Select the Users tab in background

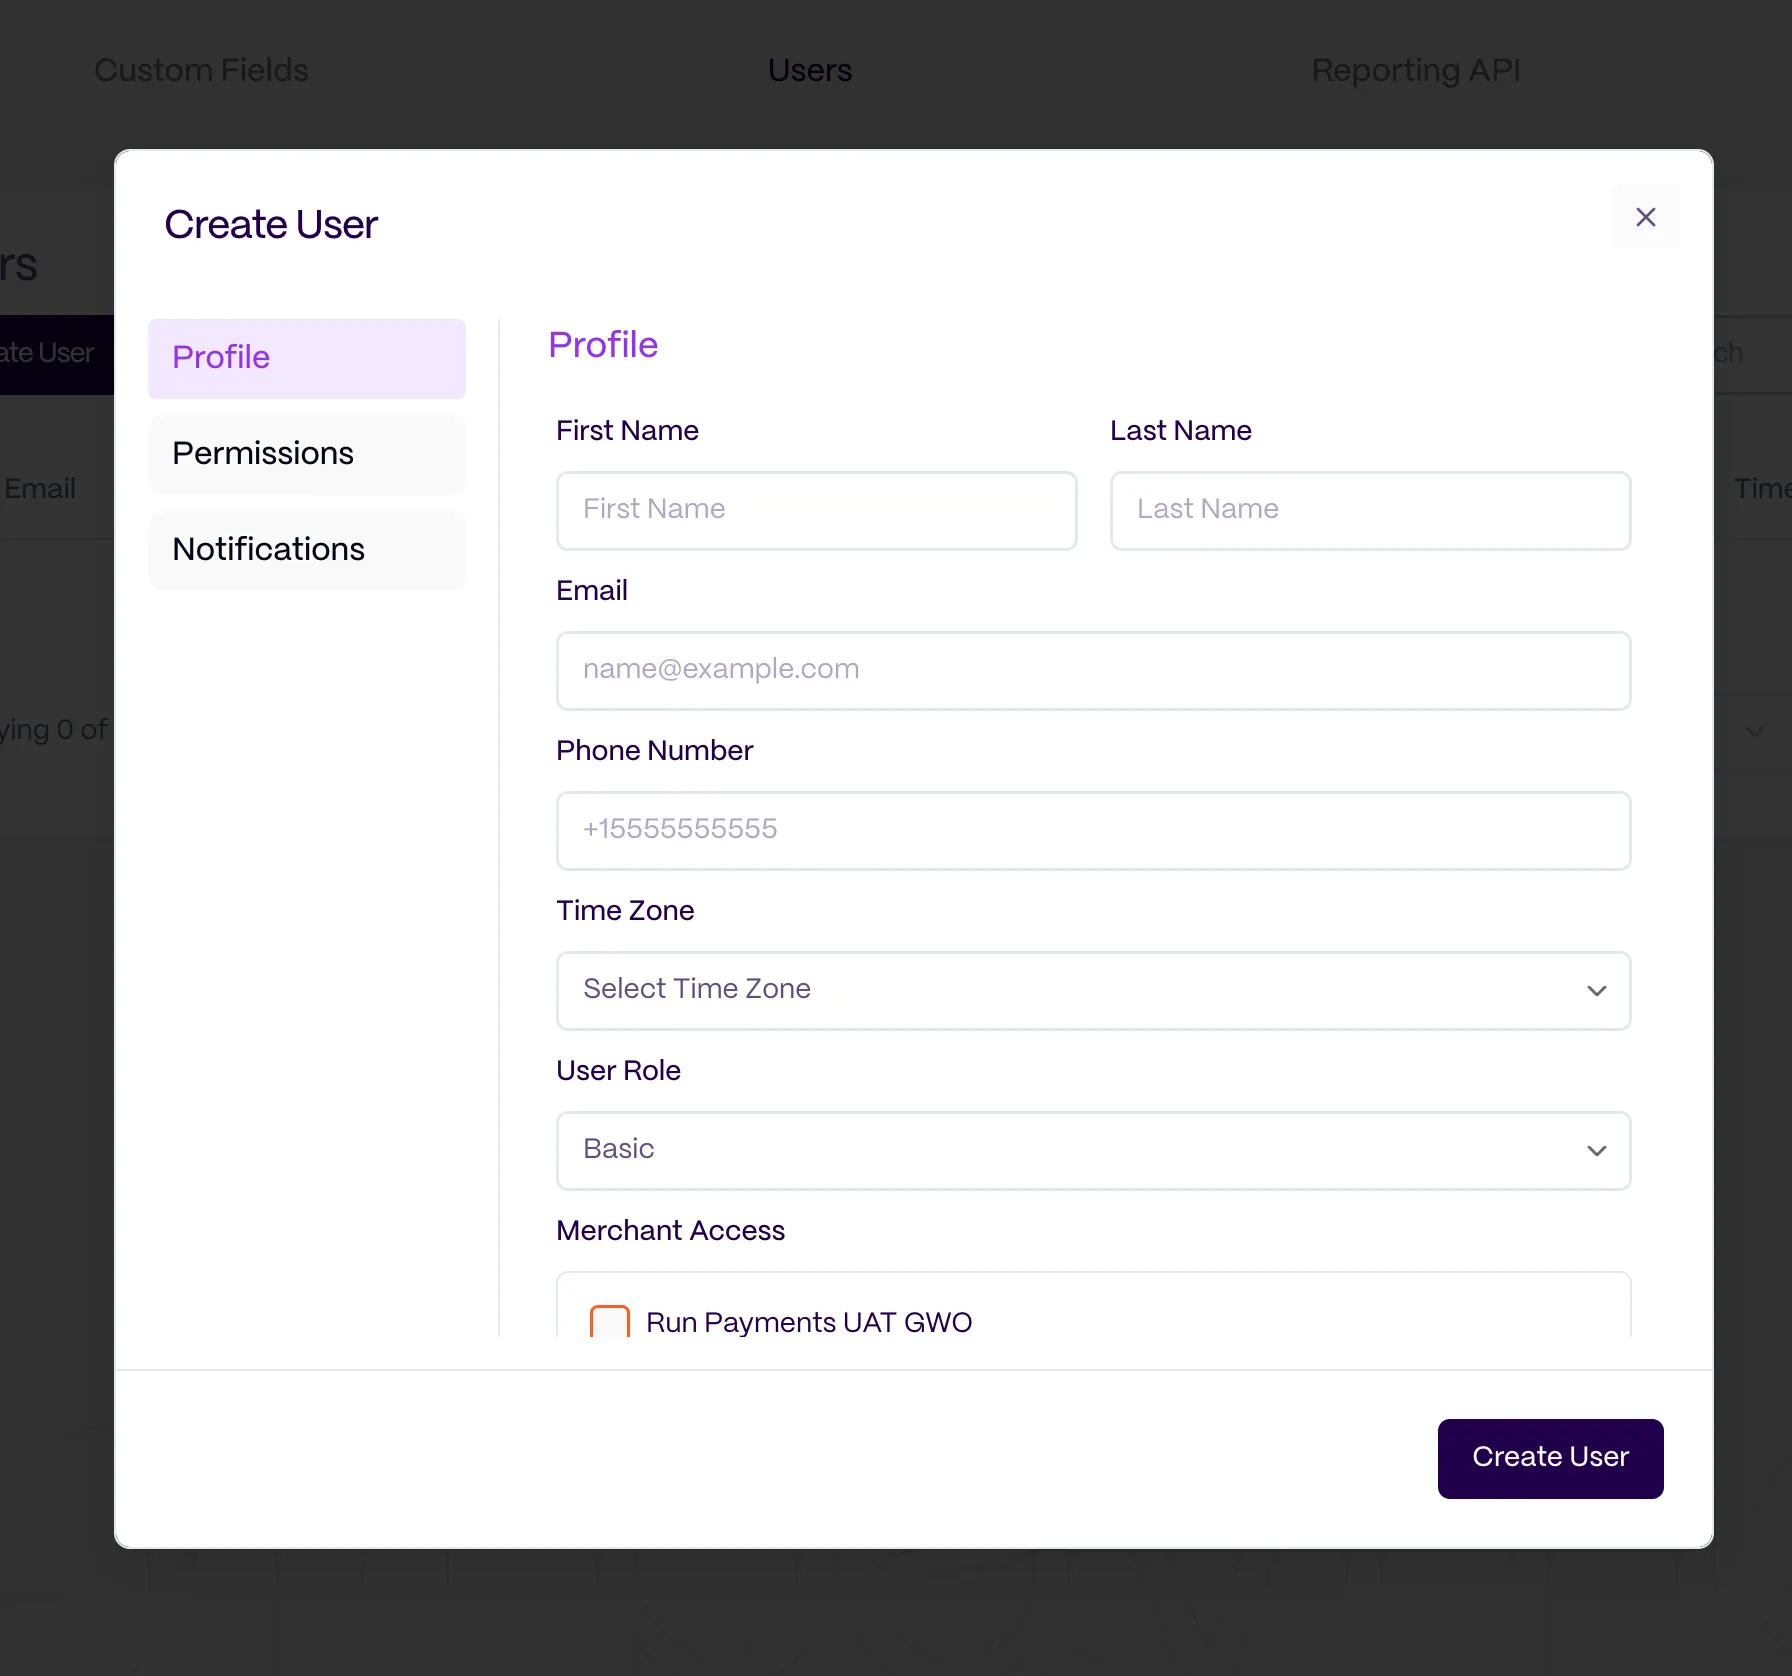pyautogui.click(x=810, y=70)
